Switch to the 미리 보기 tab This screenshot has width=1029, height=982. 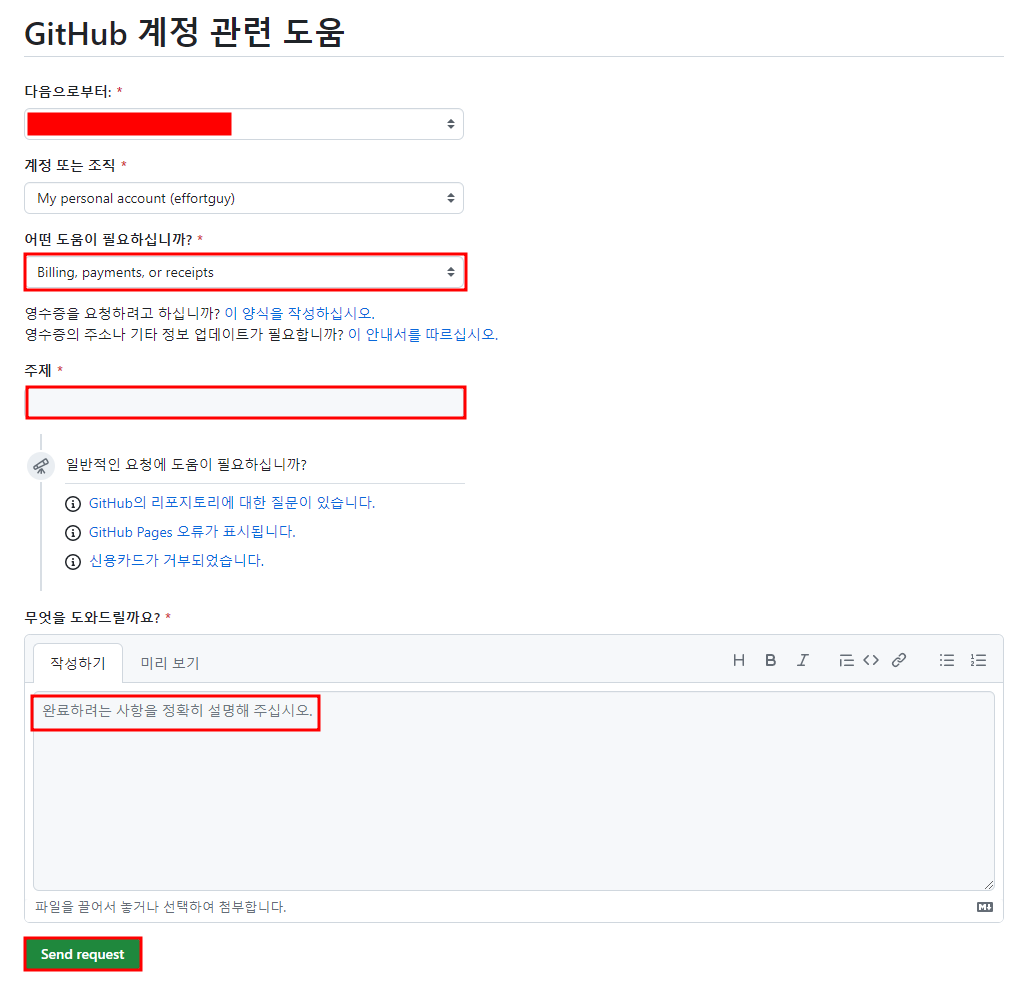click(170, 663)
